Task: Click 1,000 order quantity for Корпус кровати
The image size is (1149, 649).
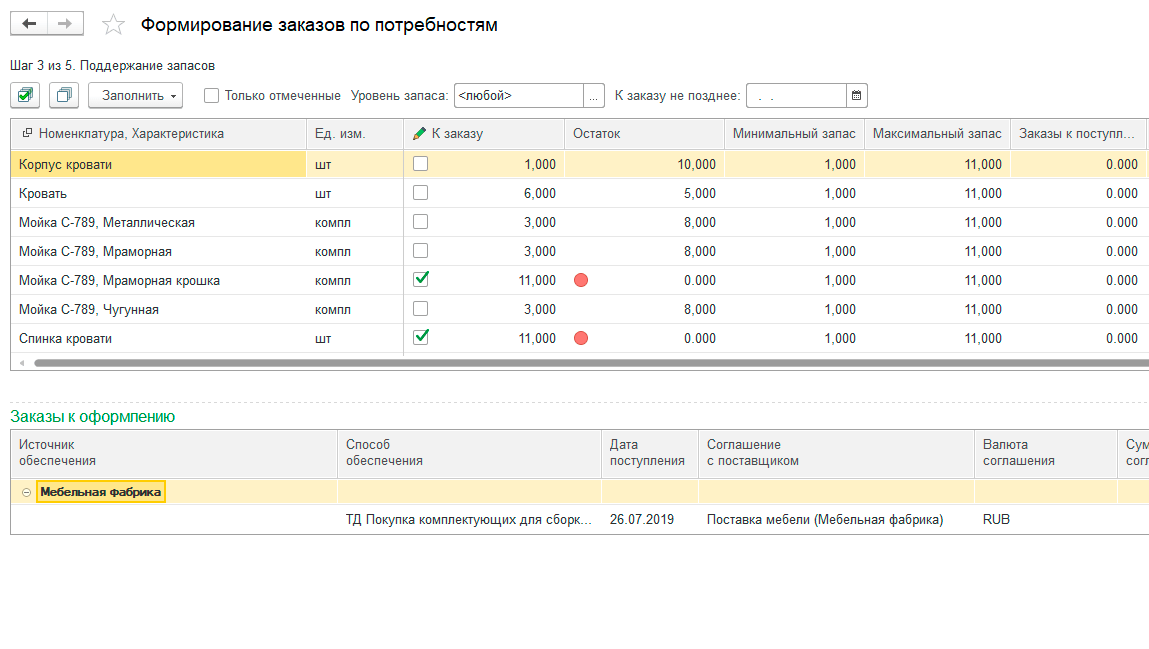Action: (x=540, y=164)
